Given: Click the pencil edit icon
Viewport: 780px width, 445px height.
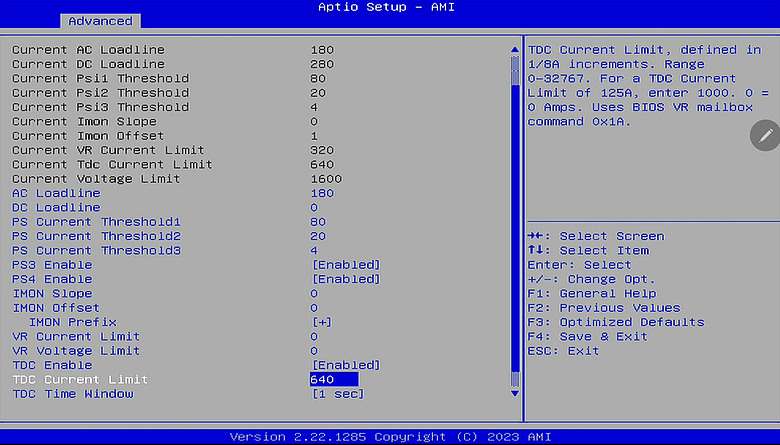Looking at the screenshot, I should (x=766, y=135).
